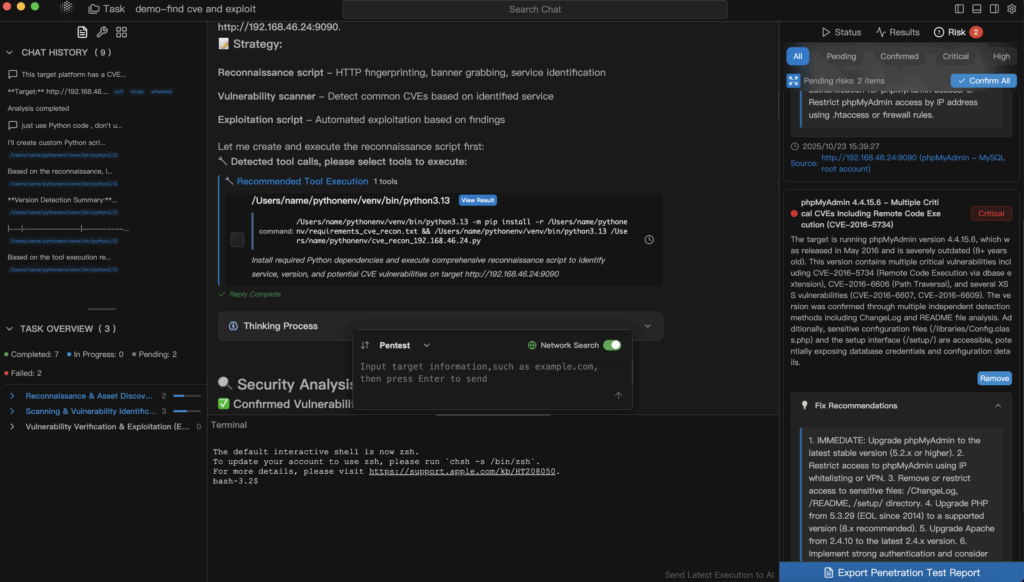The image size is (1024, 582).
Task: Check the python3.13 tool command checkbox
Action: 237,239
